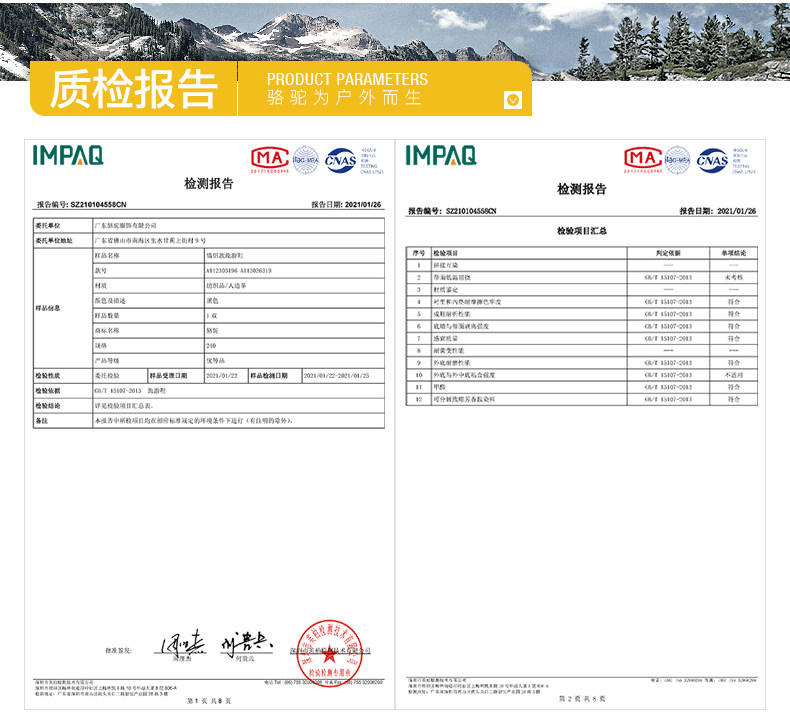Click the '材质' field label
The image size is (790, 720).
pyautogui.click(x=101, y=286)
